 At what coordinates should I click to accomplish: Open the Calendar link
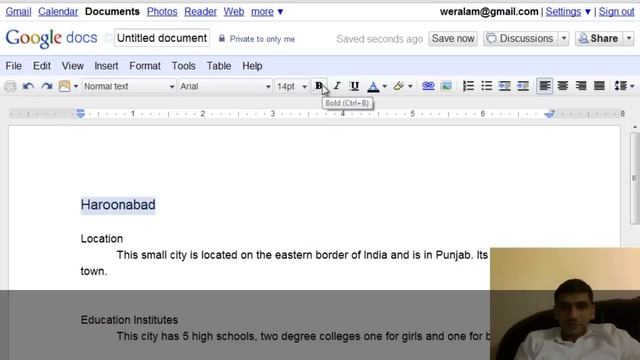(58, 11)
